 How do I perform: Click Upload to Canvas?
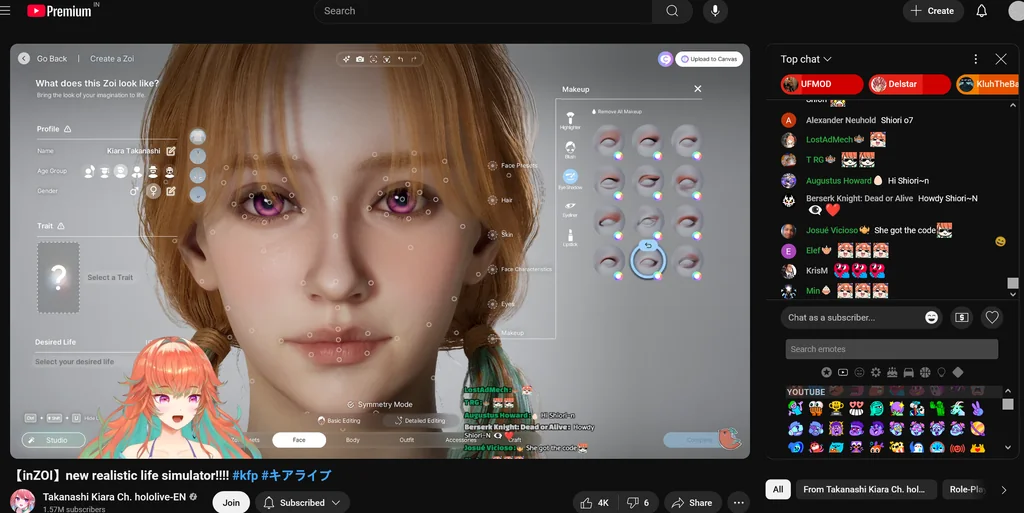tap(709, 59)
